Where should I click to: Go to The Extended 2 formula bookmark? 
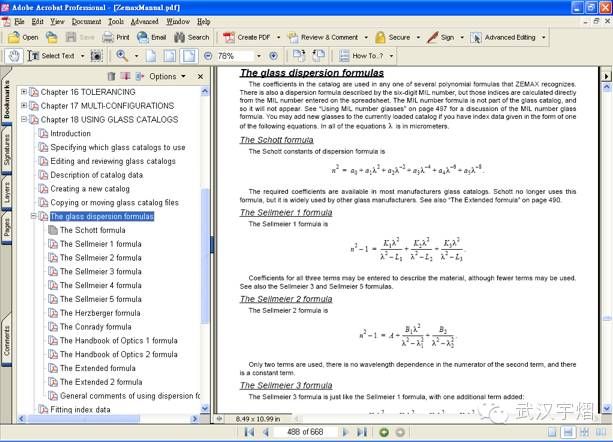pyautogui.click(x=101, y=382)
